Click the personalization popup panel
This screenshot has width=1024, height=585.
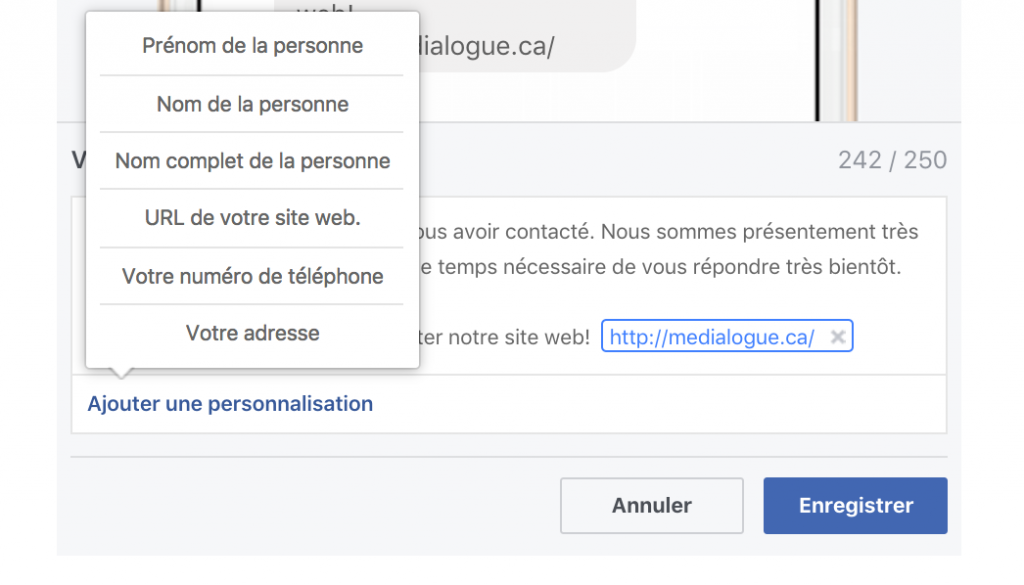pyautogui.click(x=250, y=190)
